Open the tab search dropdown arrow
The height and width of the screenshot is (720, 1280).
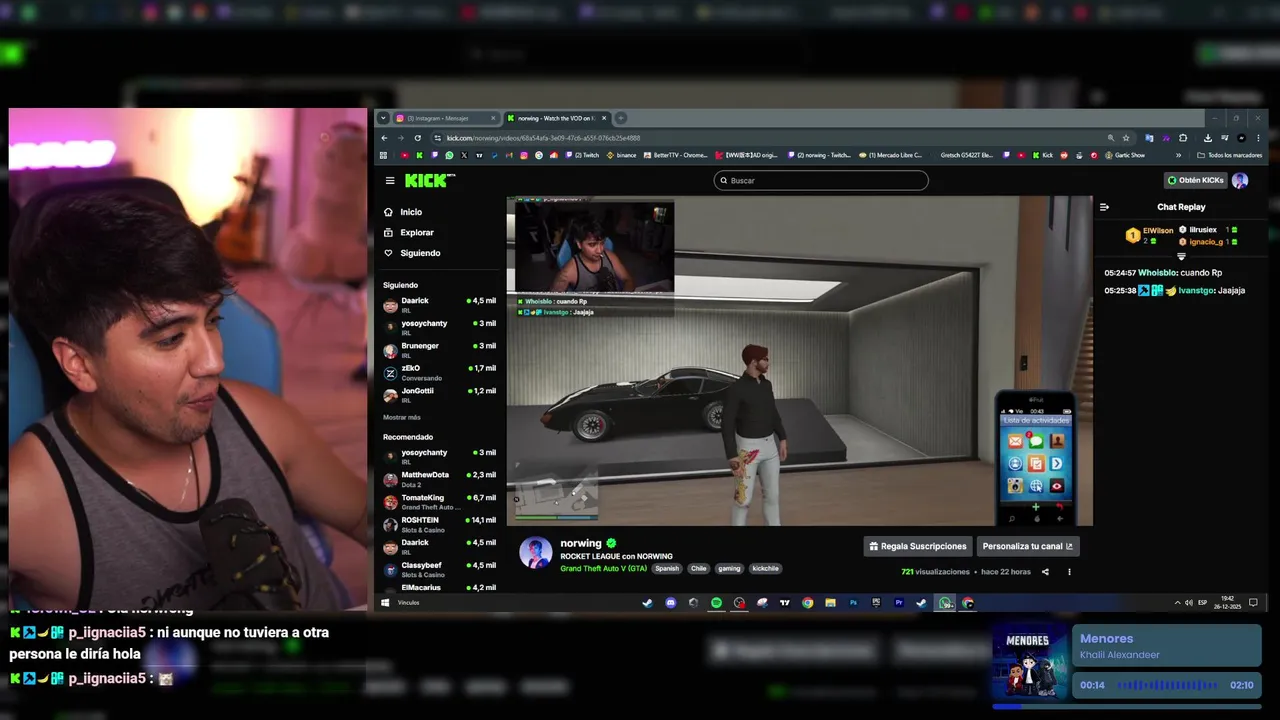[383, 118]
